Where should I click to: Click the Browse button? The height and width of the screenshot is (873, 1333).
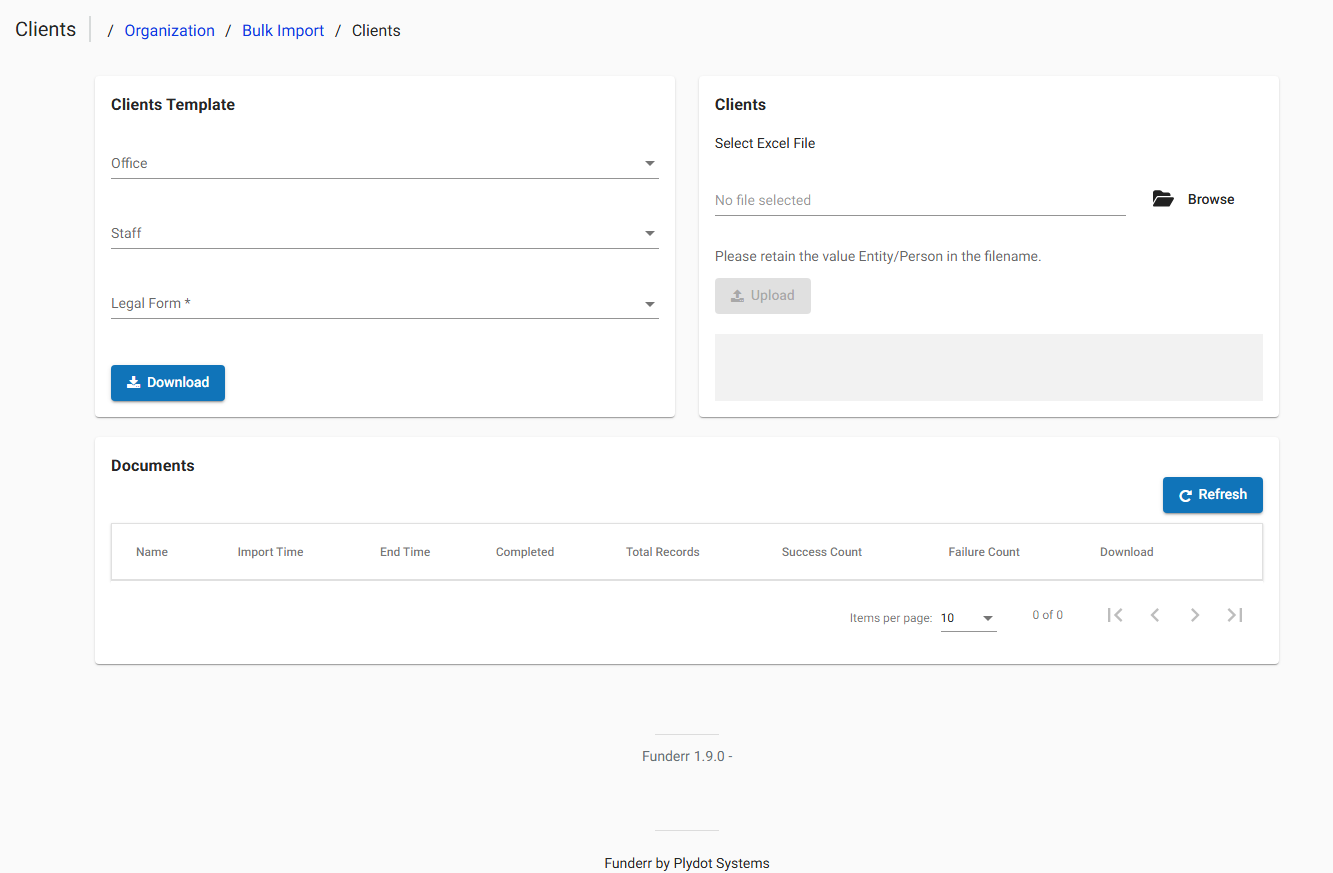click(1193, 198)
